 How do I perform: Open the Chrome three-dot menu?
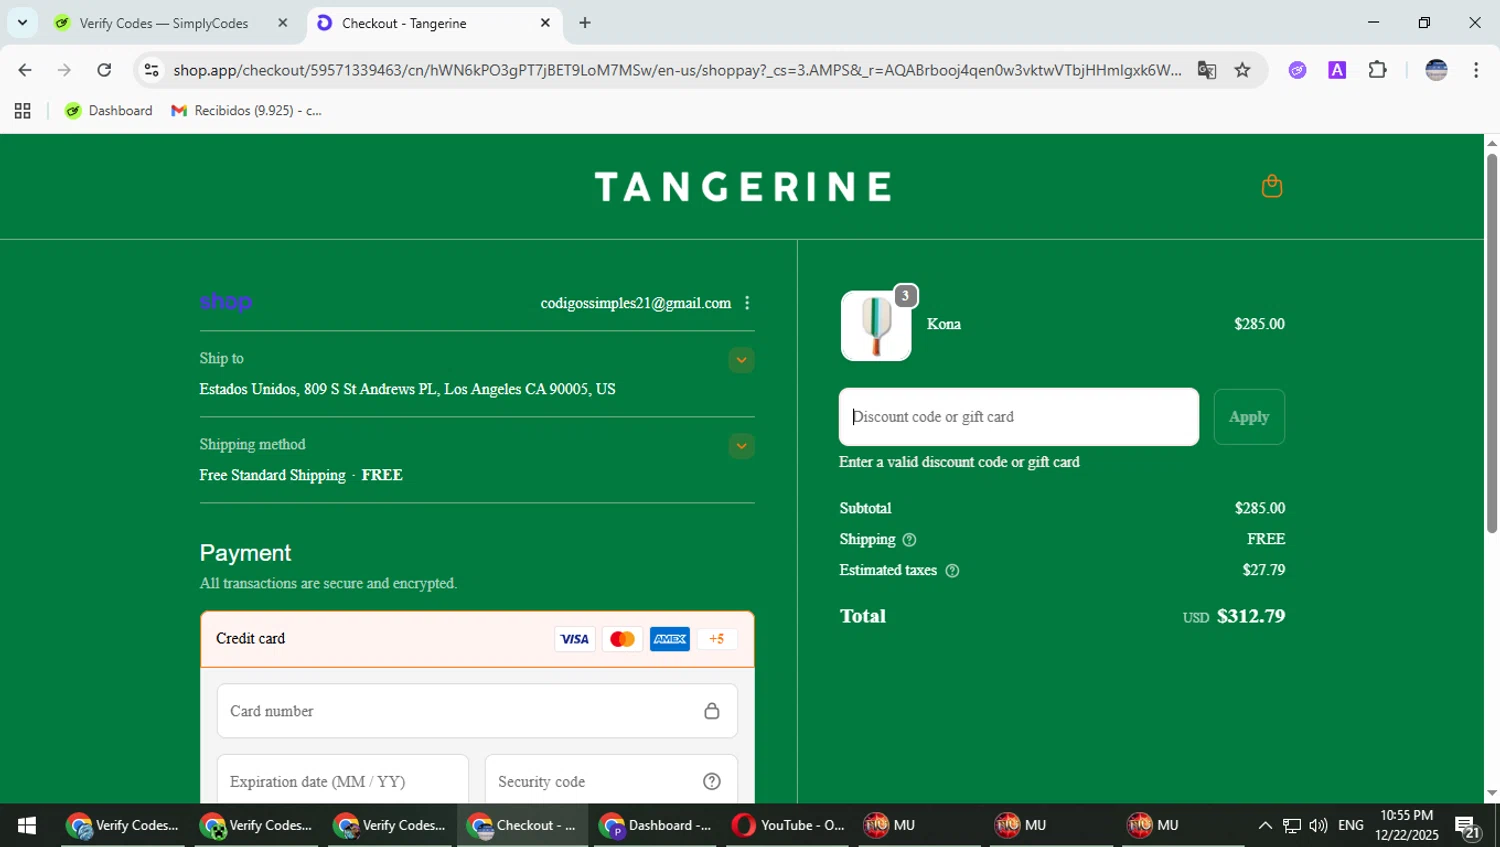[1476, 70]
